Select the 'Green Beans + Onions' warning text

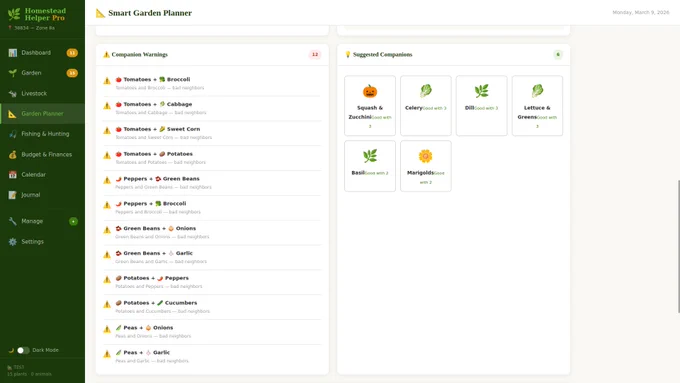(x=156, y=228)
